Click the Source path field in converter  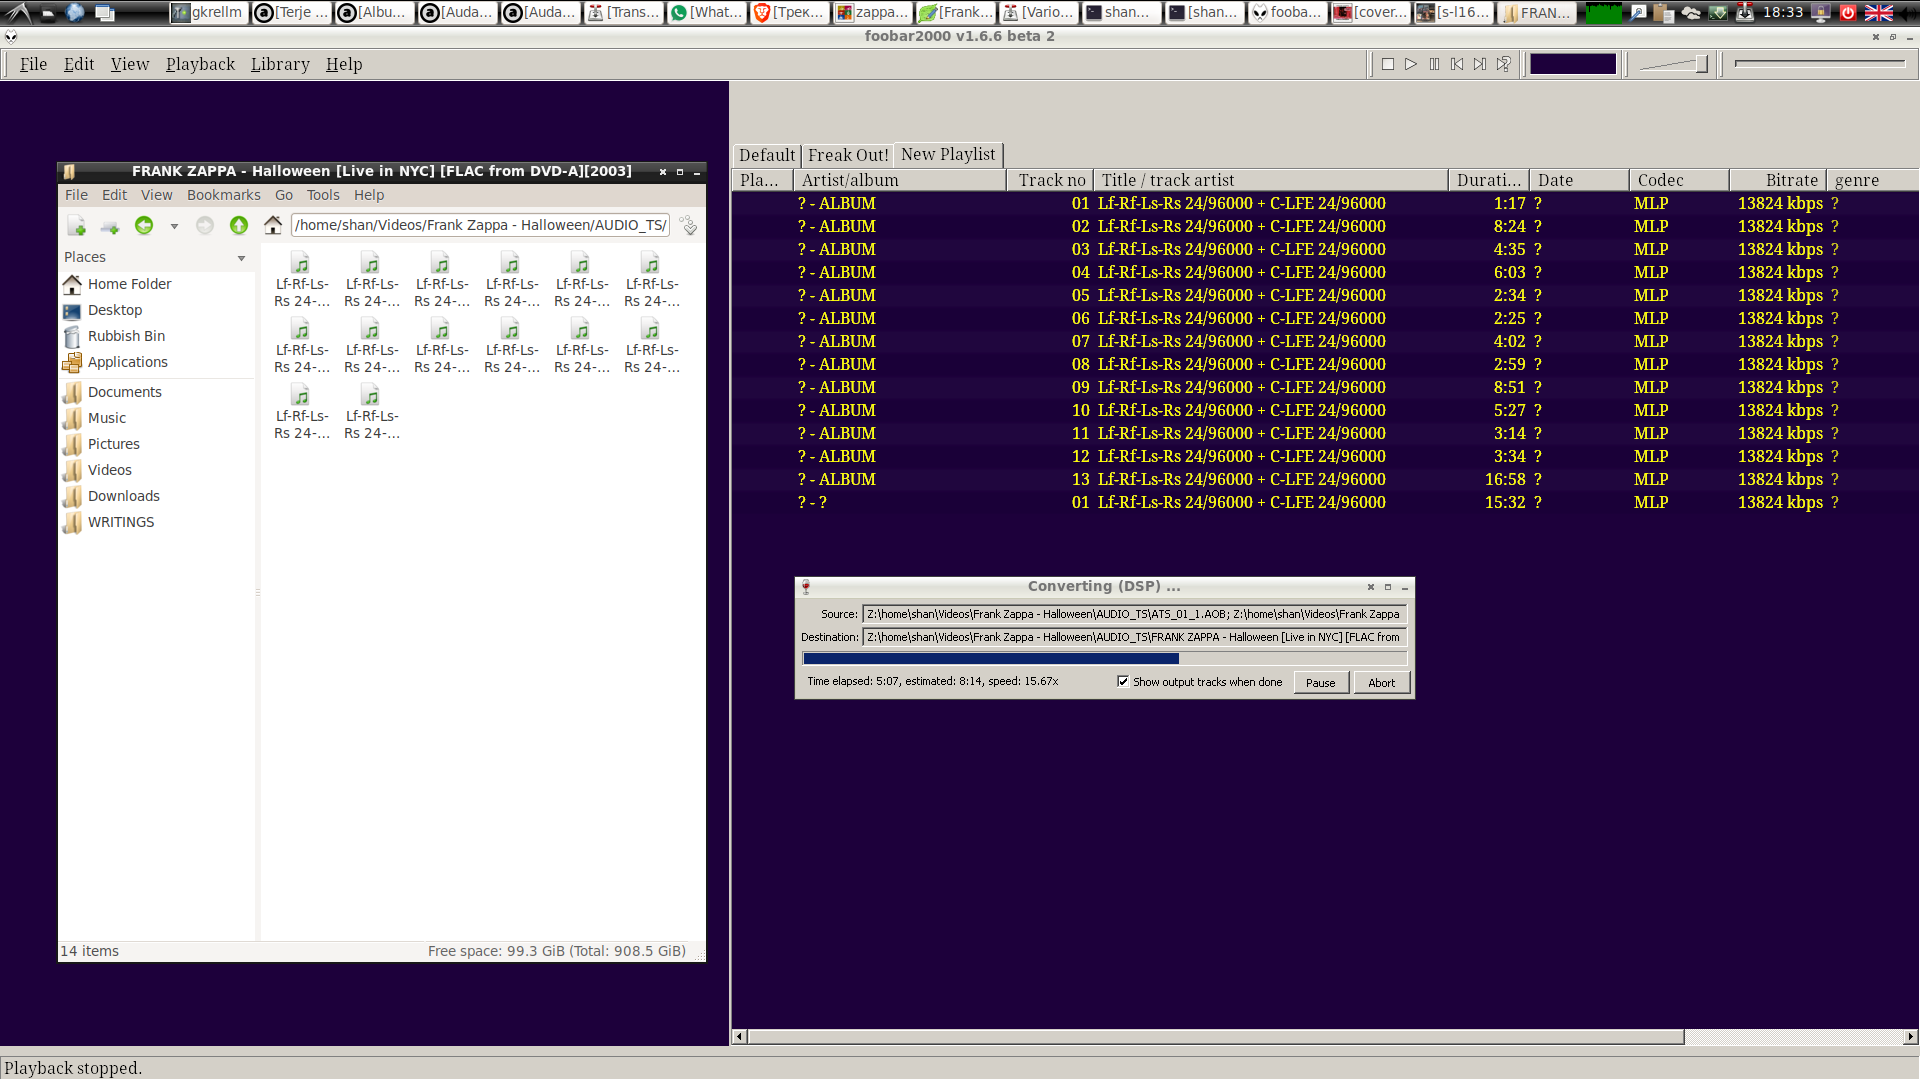pos(1134,614)
